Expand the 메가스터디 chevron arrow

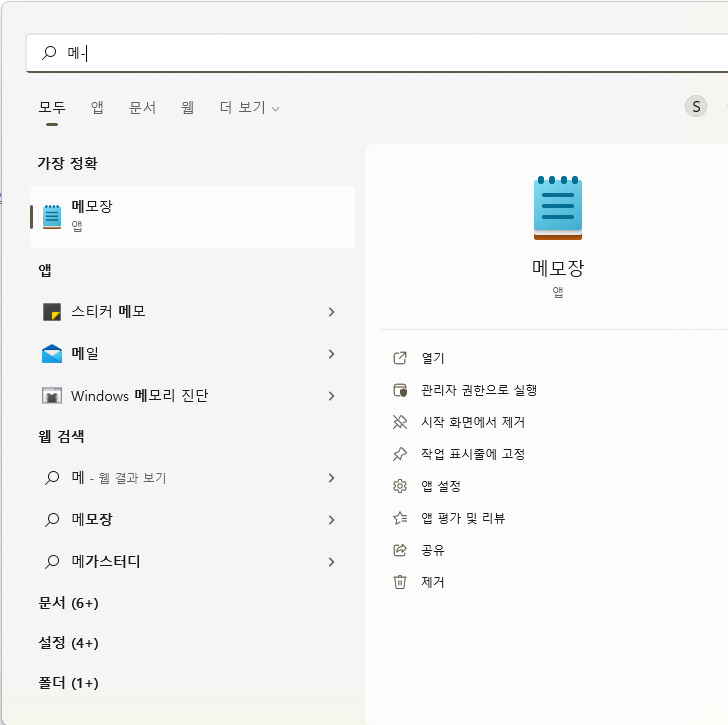tap(331, 562)
